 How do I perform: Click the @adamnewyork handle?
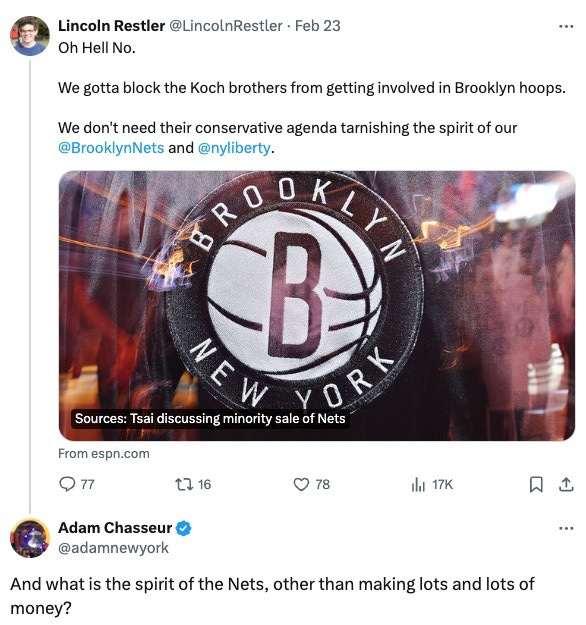113,548
